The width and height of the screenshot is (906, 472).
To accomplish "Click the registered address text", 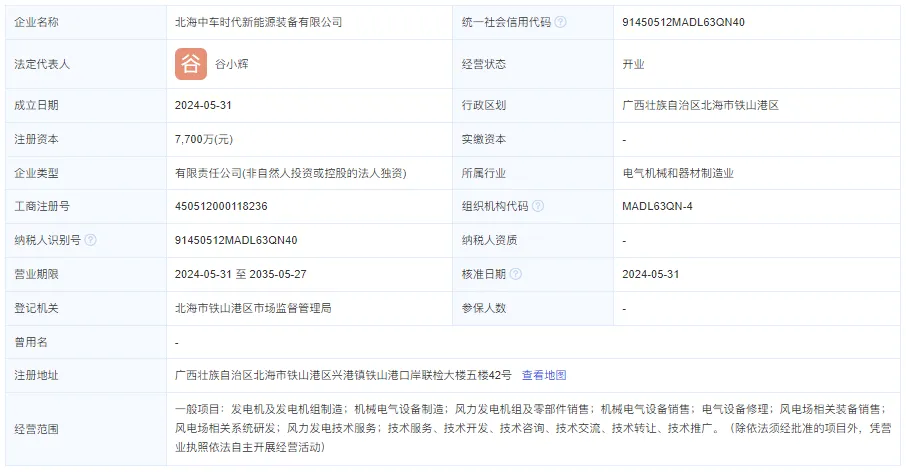I will (343, 376).
